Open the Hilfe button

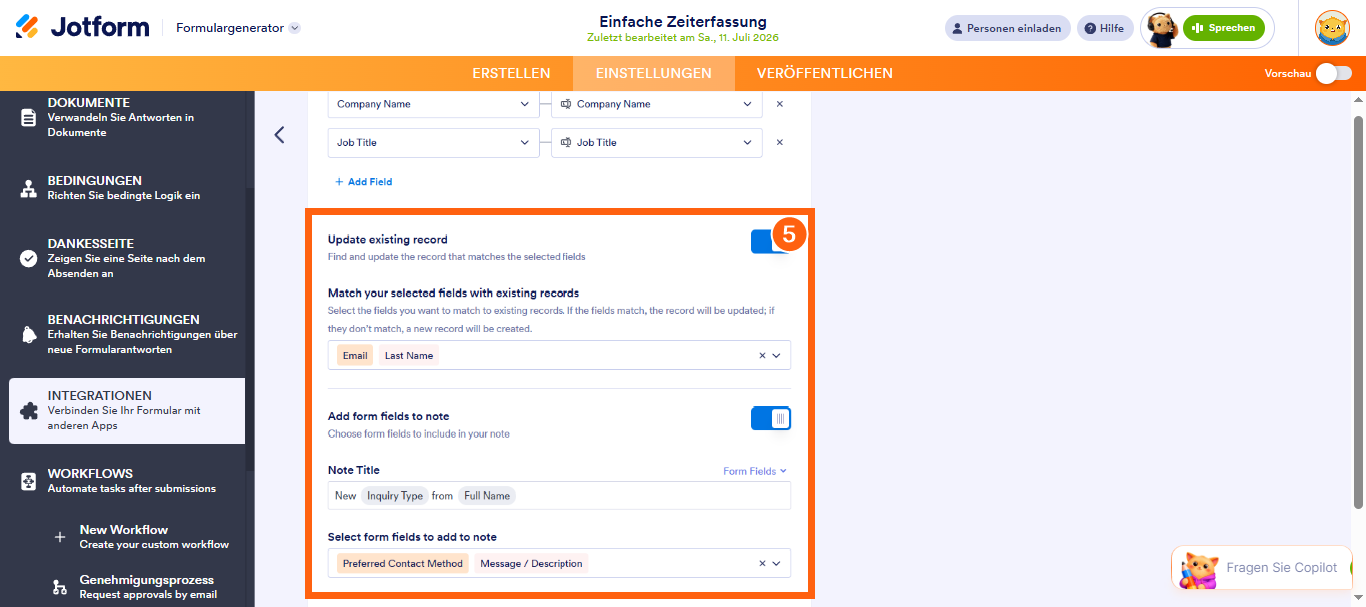click(1105, 28)
